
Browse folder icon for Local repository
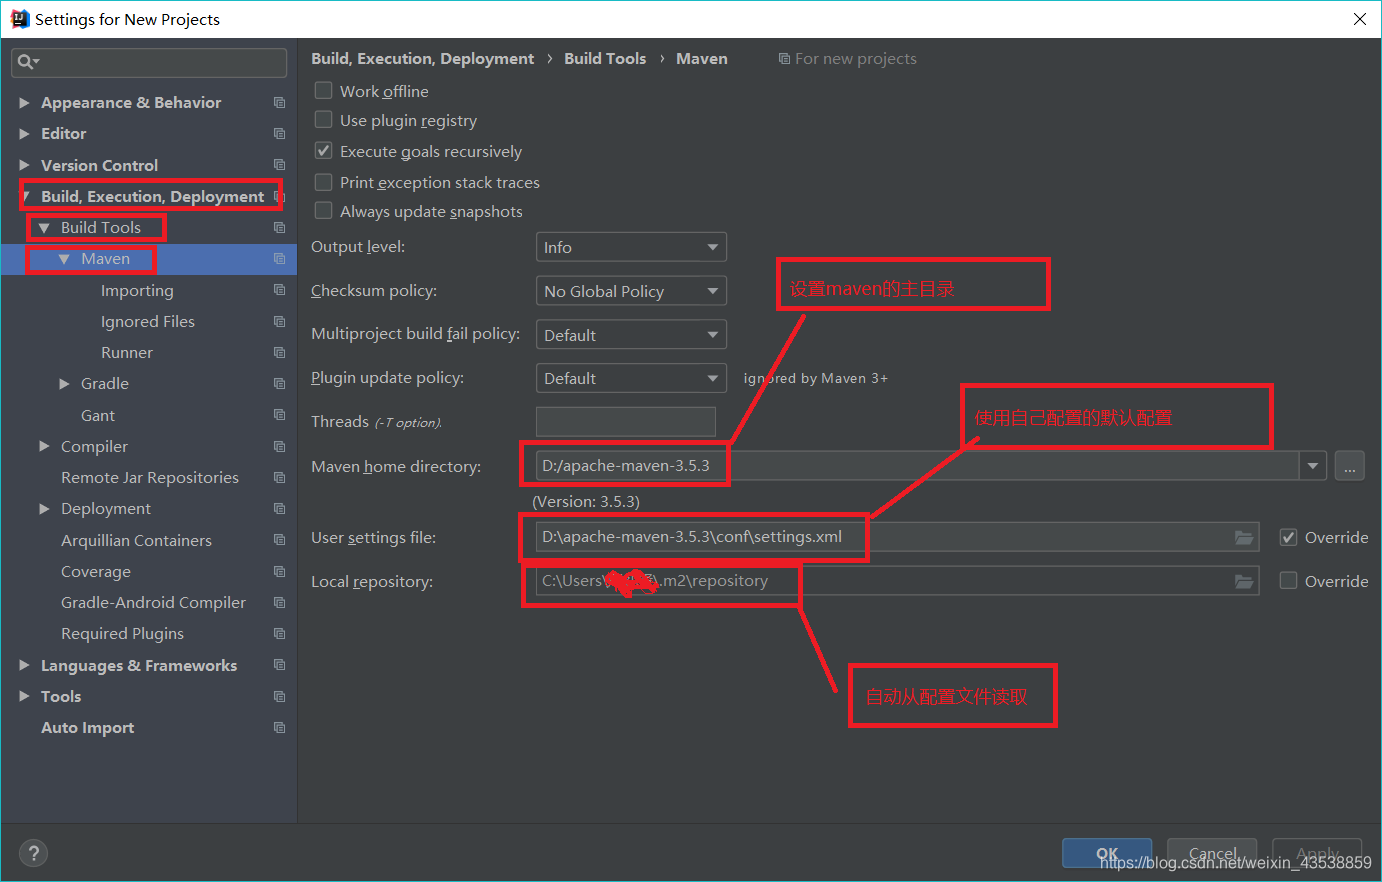(1244, 581)
